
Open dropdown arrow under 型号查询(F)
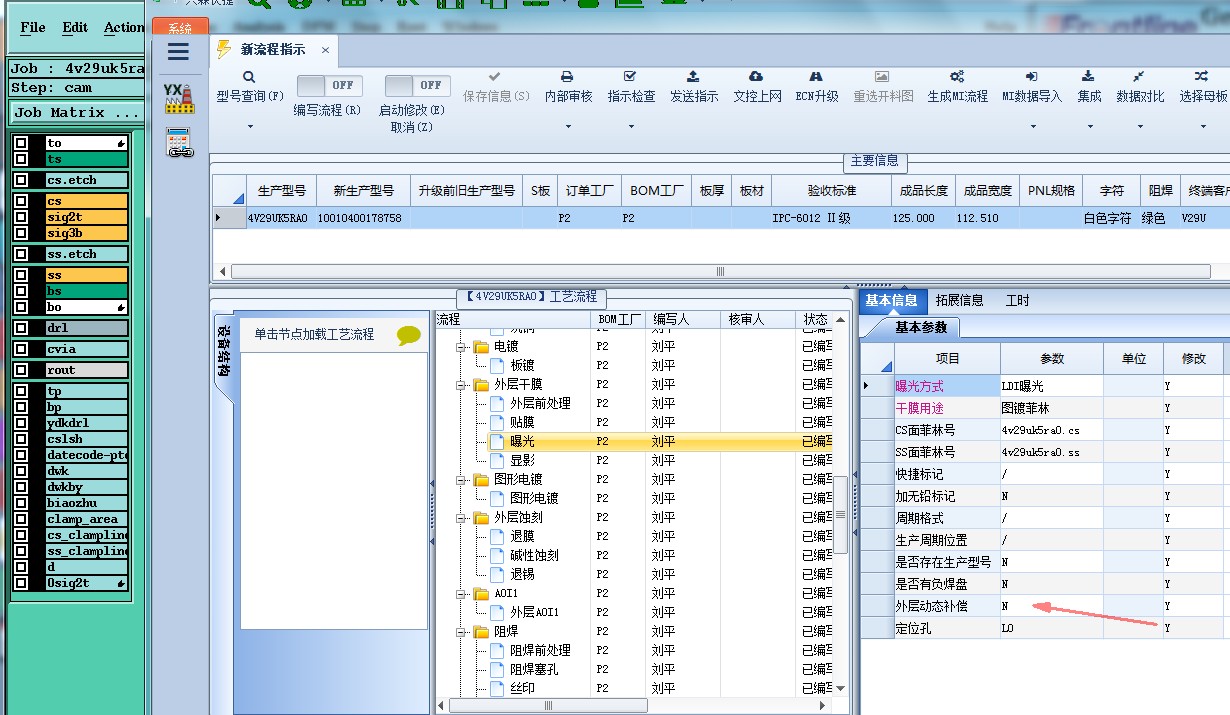(249, 127)
